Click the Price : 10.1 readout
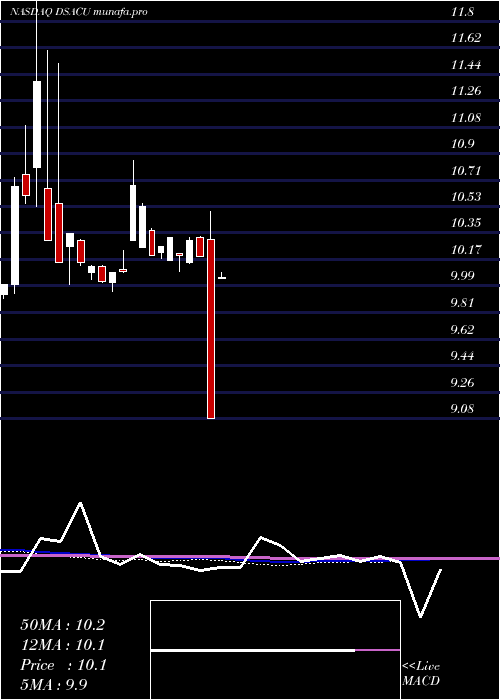This screenshot has height=700, width=500. pos(63,665)
